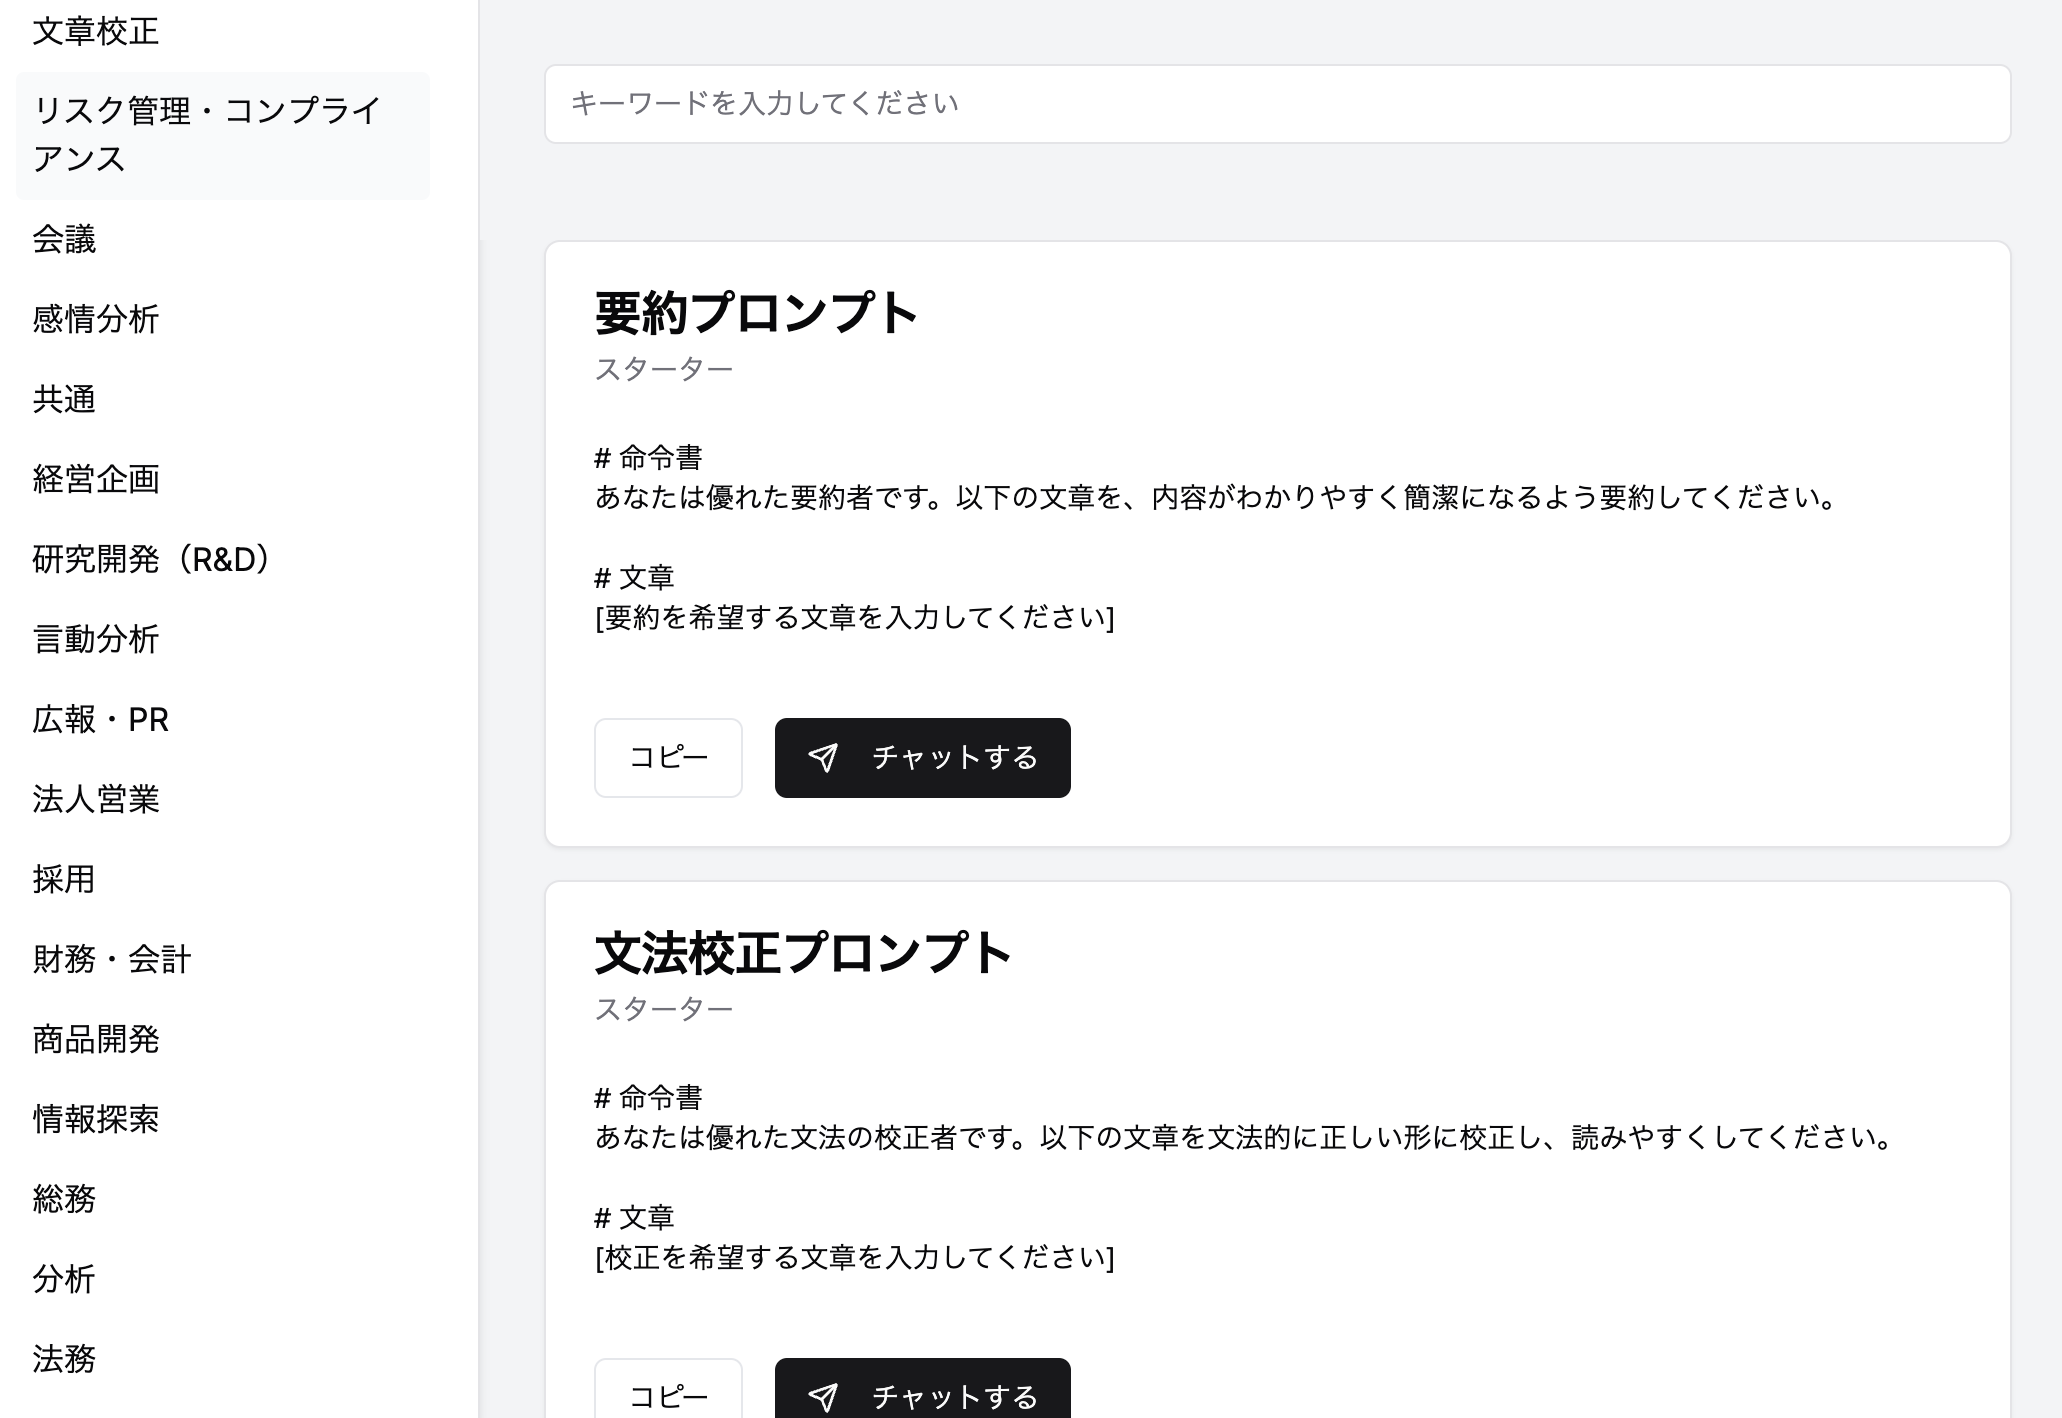Start chat with 要約プロンプト
The height and width of the screenshot is (1418, 2062).
922,758
